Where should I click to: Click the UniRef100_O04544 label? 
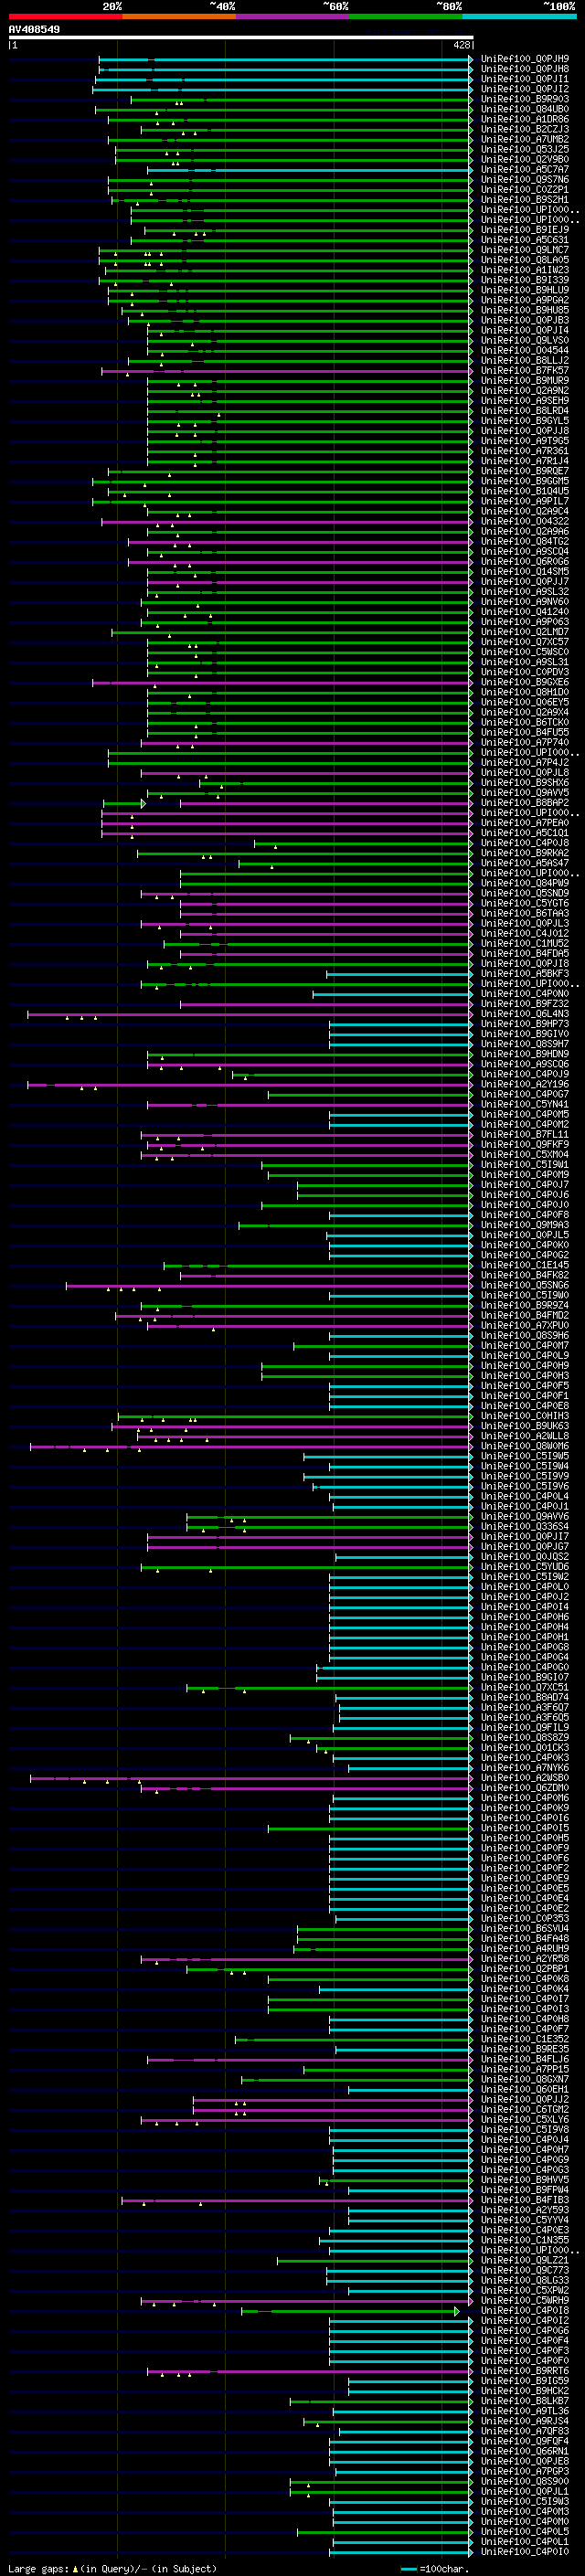(x=525, y=351)
